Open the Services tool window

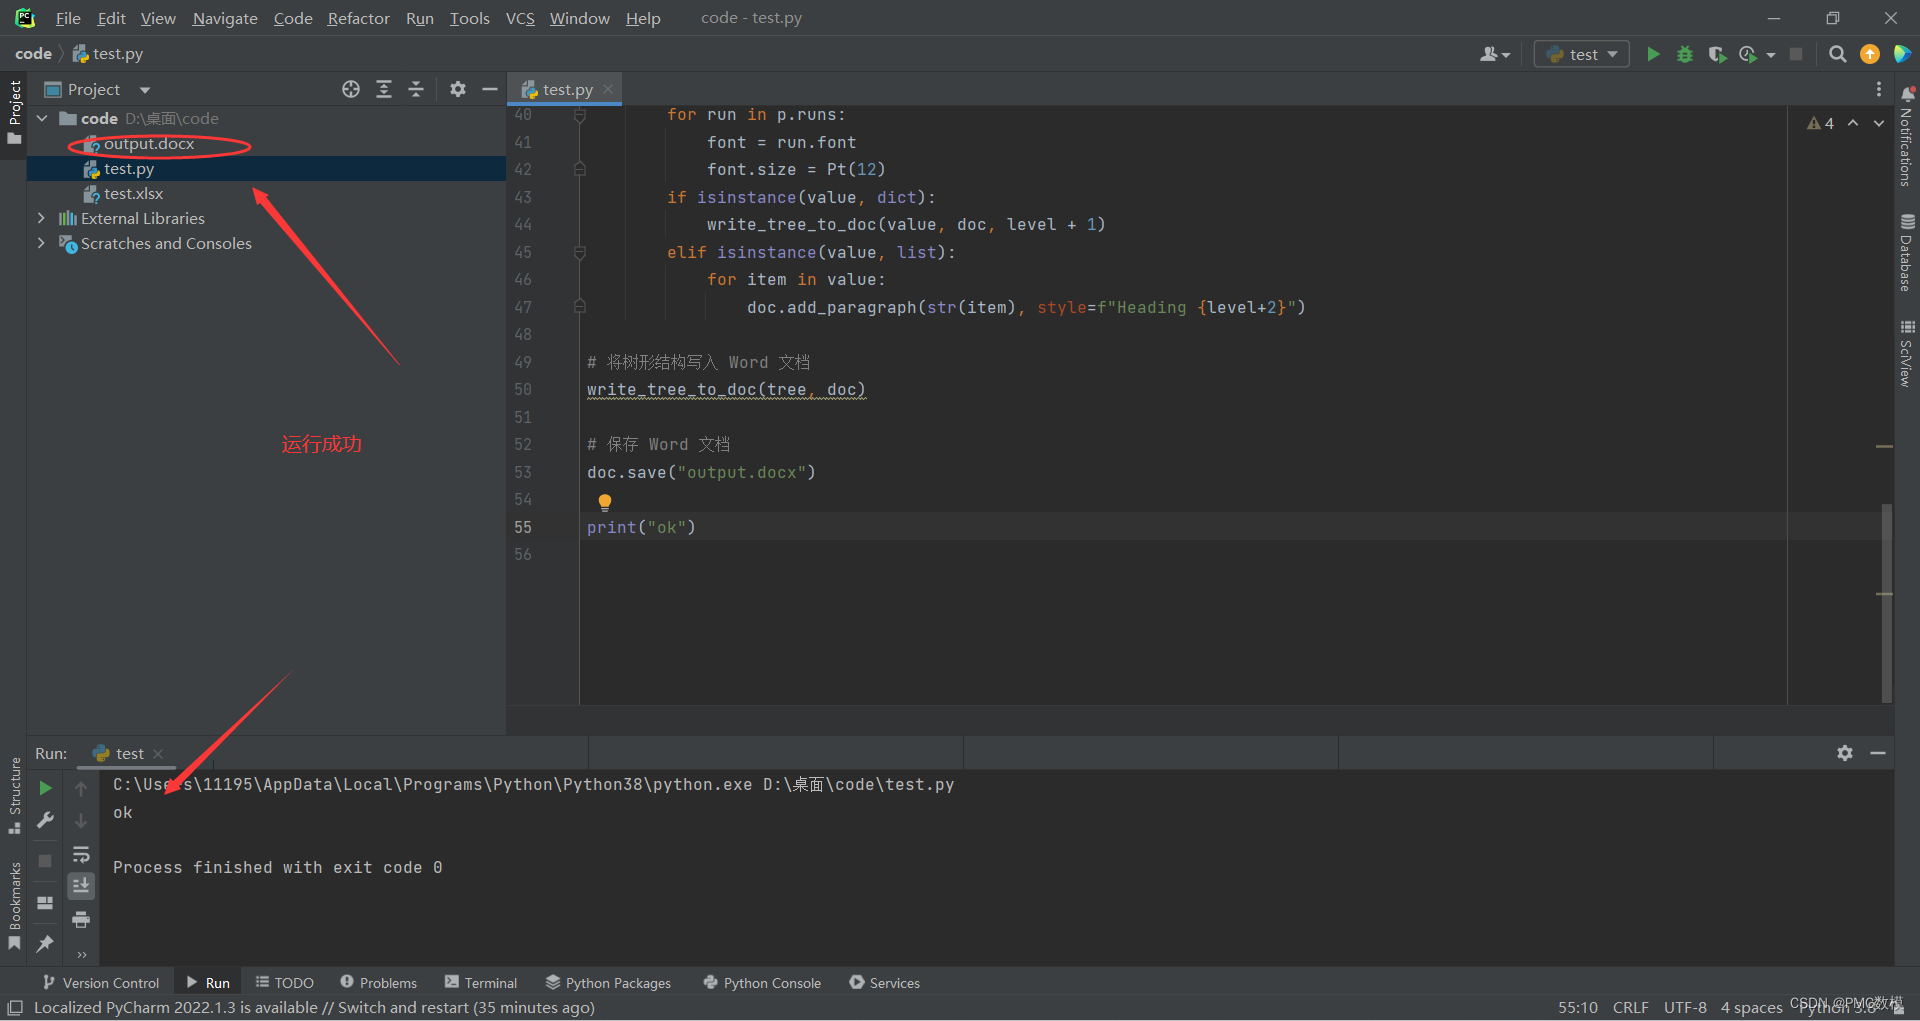tap(884, 983)
